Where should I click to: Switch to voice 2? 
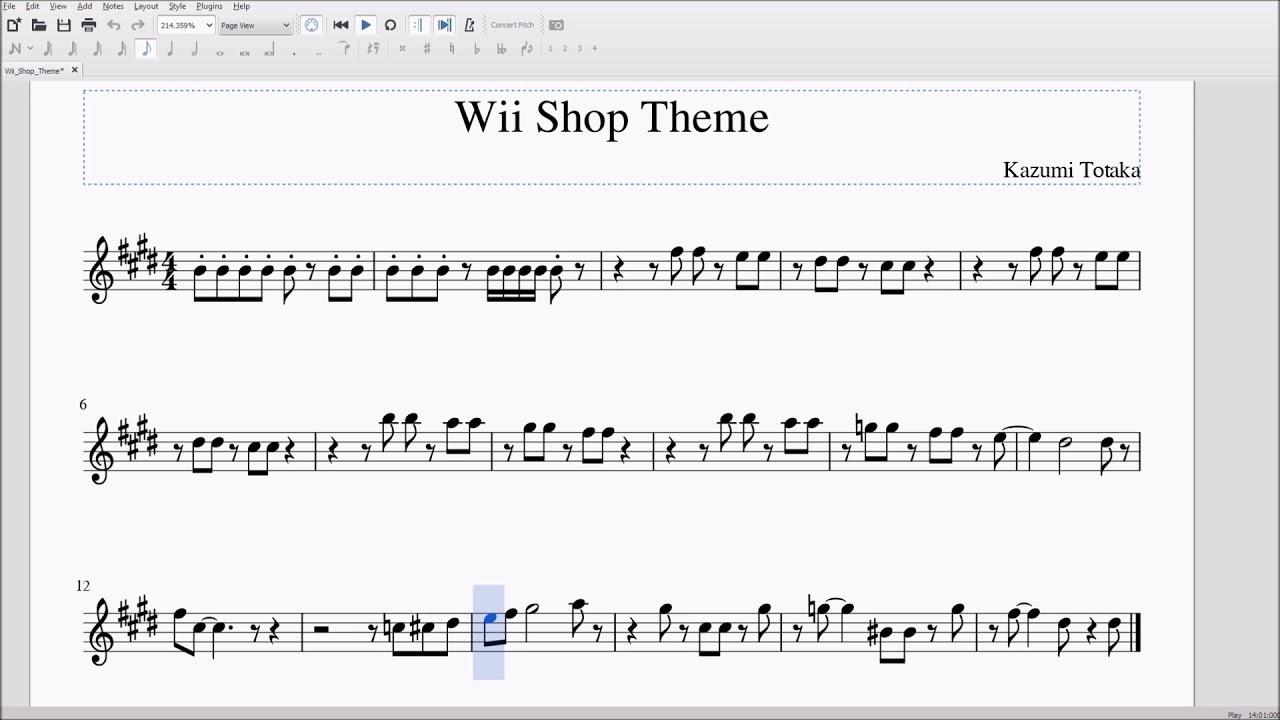(565, 48)
